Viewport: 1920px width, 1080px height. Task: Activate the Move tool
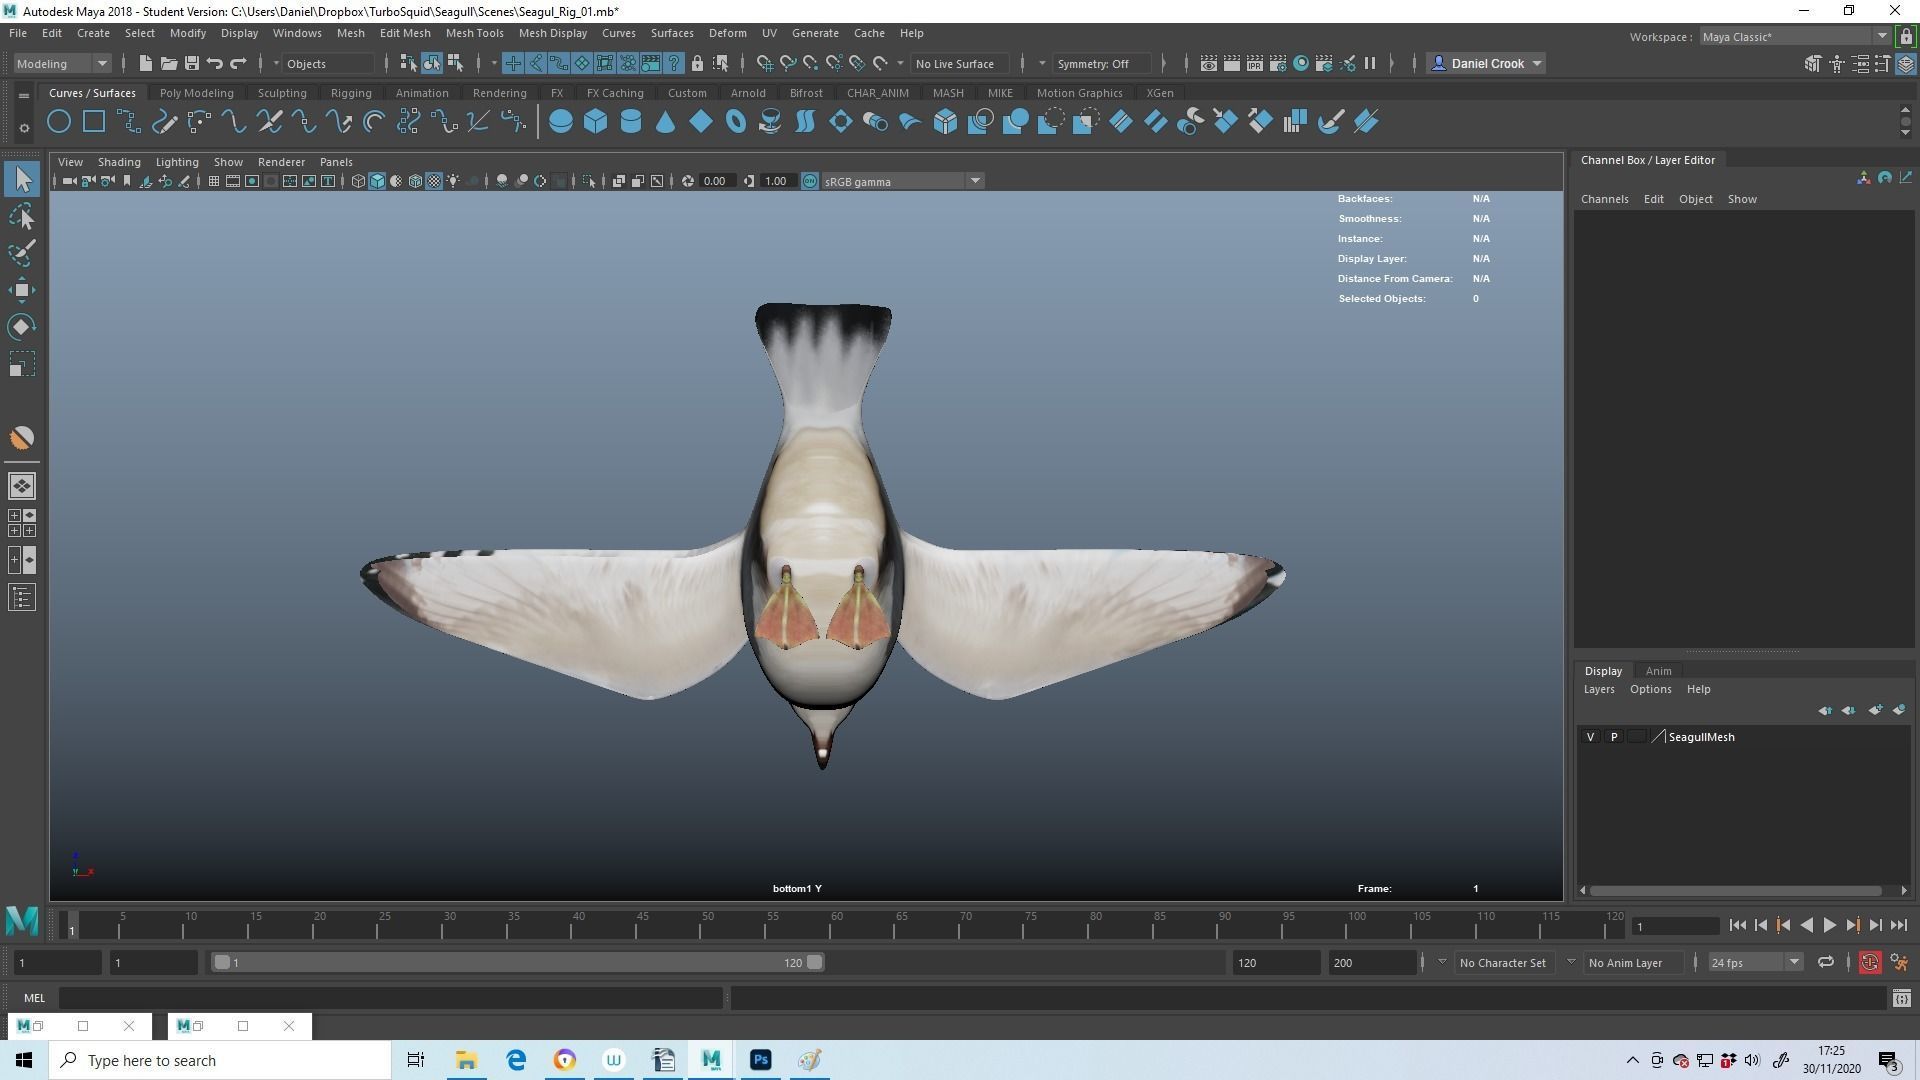[x=22, y=290]
